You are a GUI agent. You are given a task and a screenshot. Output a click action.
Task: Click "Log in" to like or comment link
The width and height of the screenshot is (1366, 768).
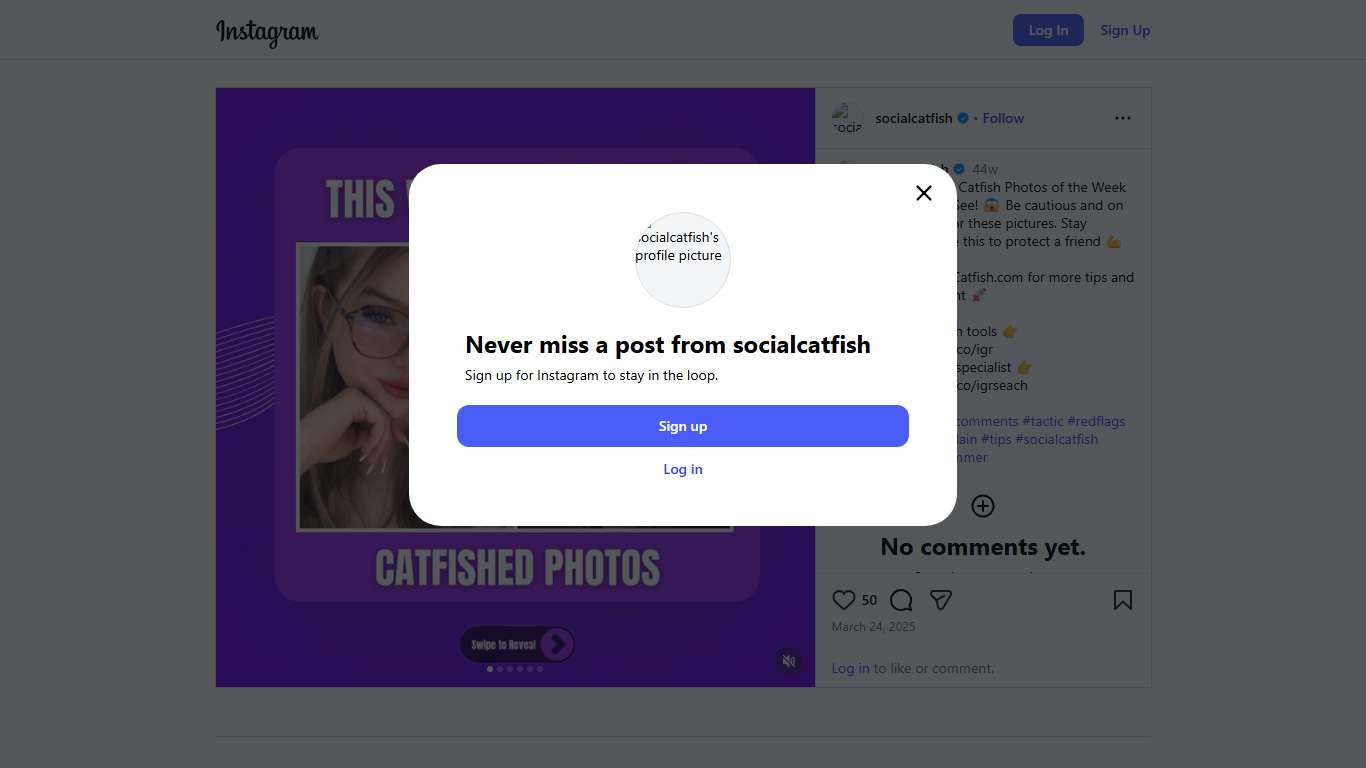click(x=850, y=668)
